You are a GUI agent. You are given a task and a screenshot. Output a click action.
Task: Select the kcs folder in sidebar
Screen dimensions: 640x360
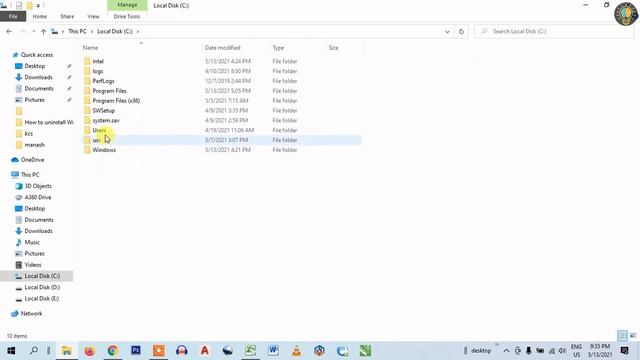coord(29,133)
